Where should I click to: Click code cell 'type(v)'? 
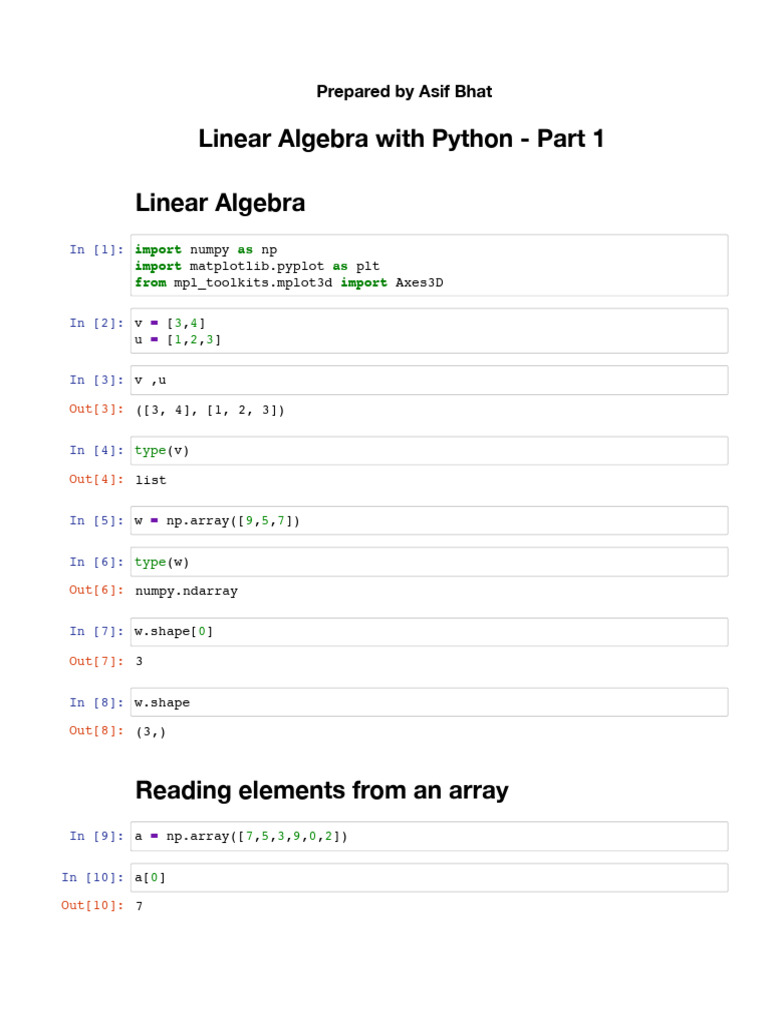[429, 451]
